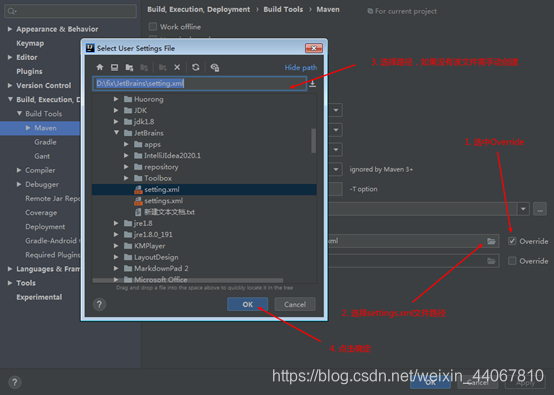The image size is (554, 395).
Task: Browse for user settings file folder icon
Action: 491,241
